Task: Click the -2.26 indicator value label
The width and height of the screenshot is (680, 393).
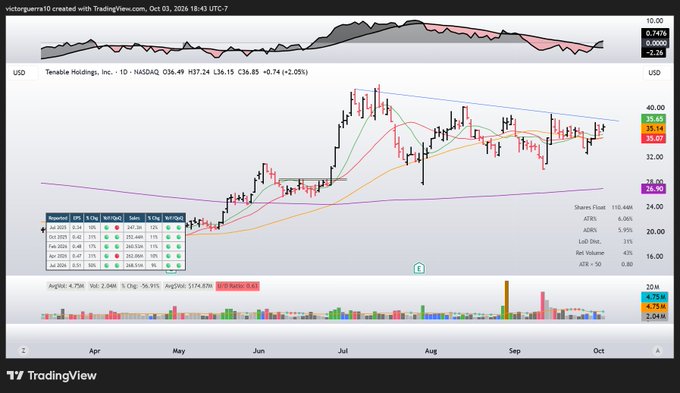Action: coord(654,52)
